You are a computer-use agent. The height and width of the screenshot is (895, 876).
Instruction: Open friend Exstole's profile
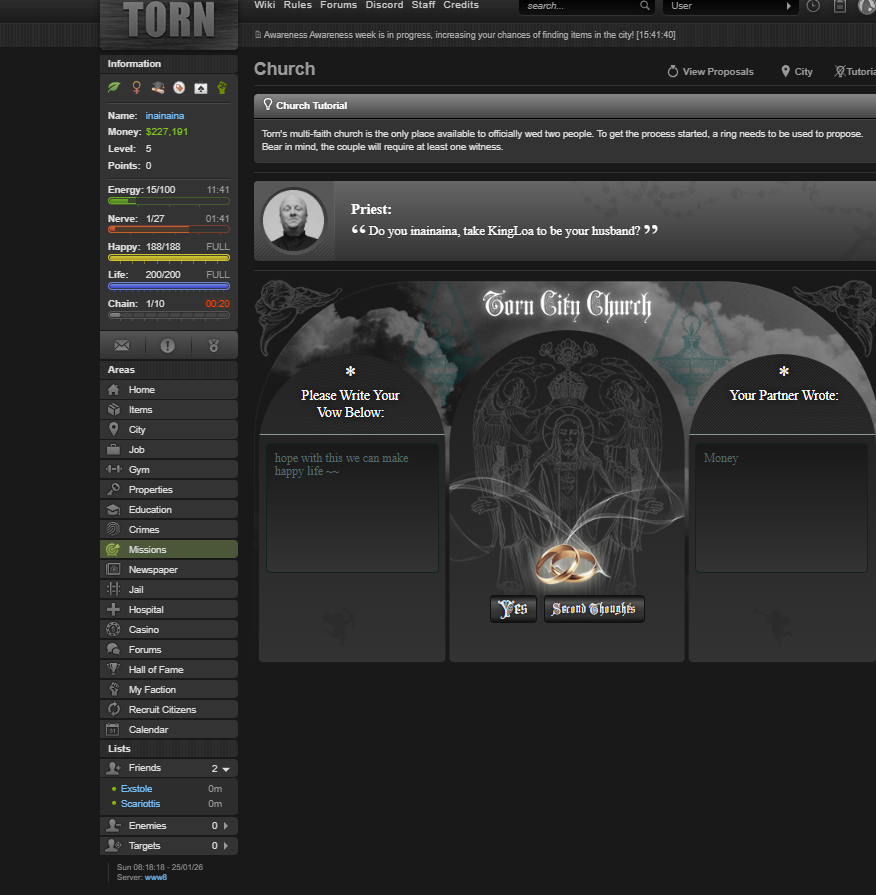pos(136,788)
